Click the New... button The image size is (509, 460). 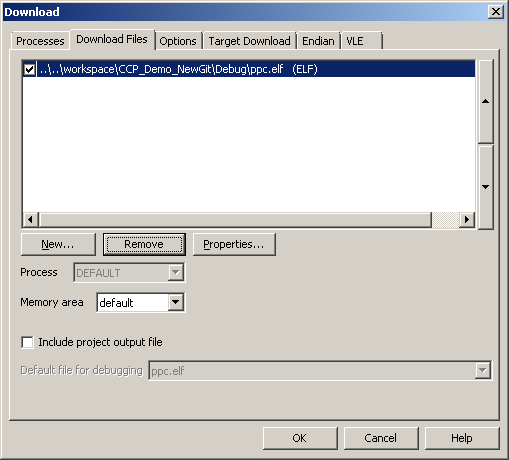(58, 244)
